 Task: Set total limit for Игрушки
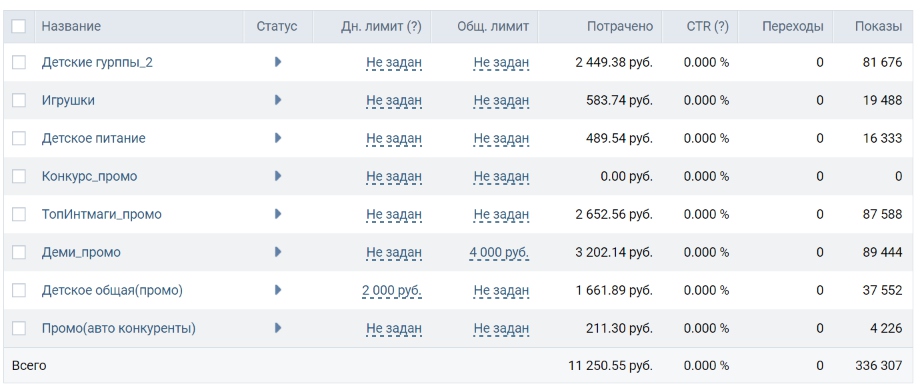click(x=502, y=101)
